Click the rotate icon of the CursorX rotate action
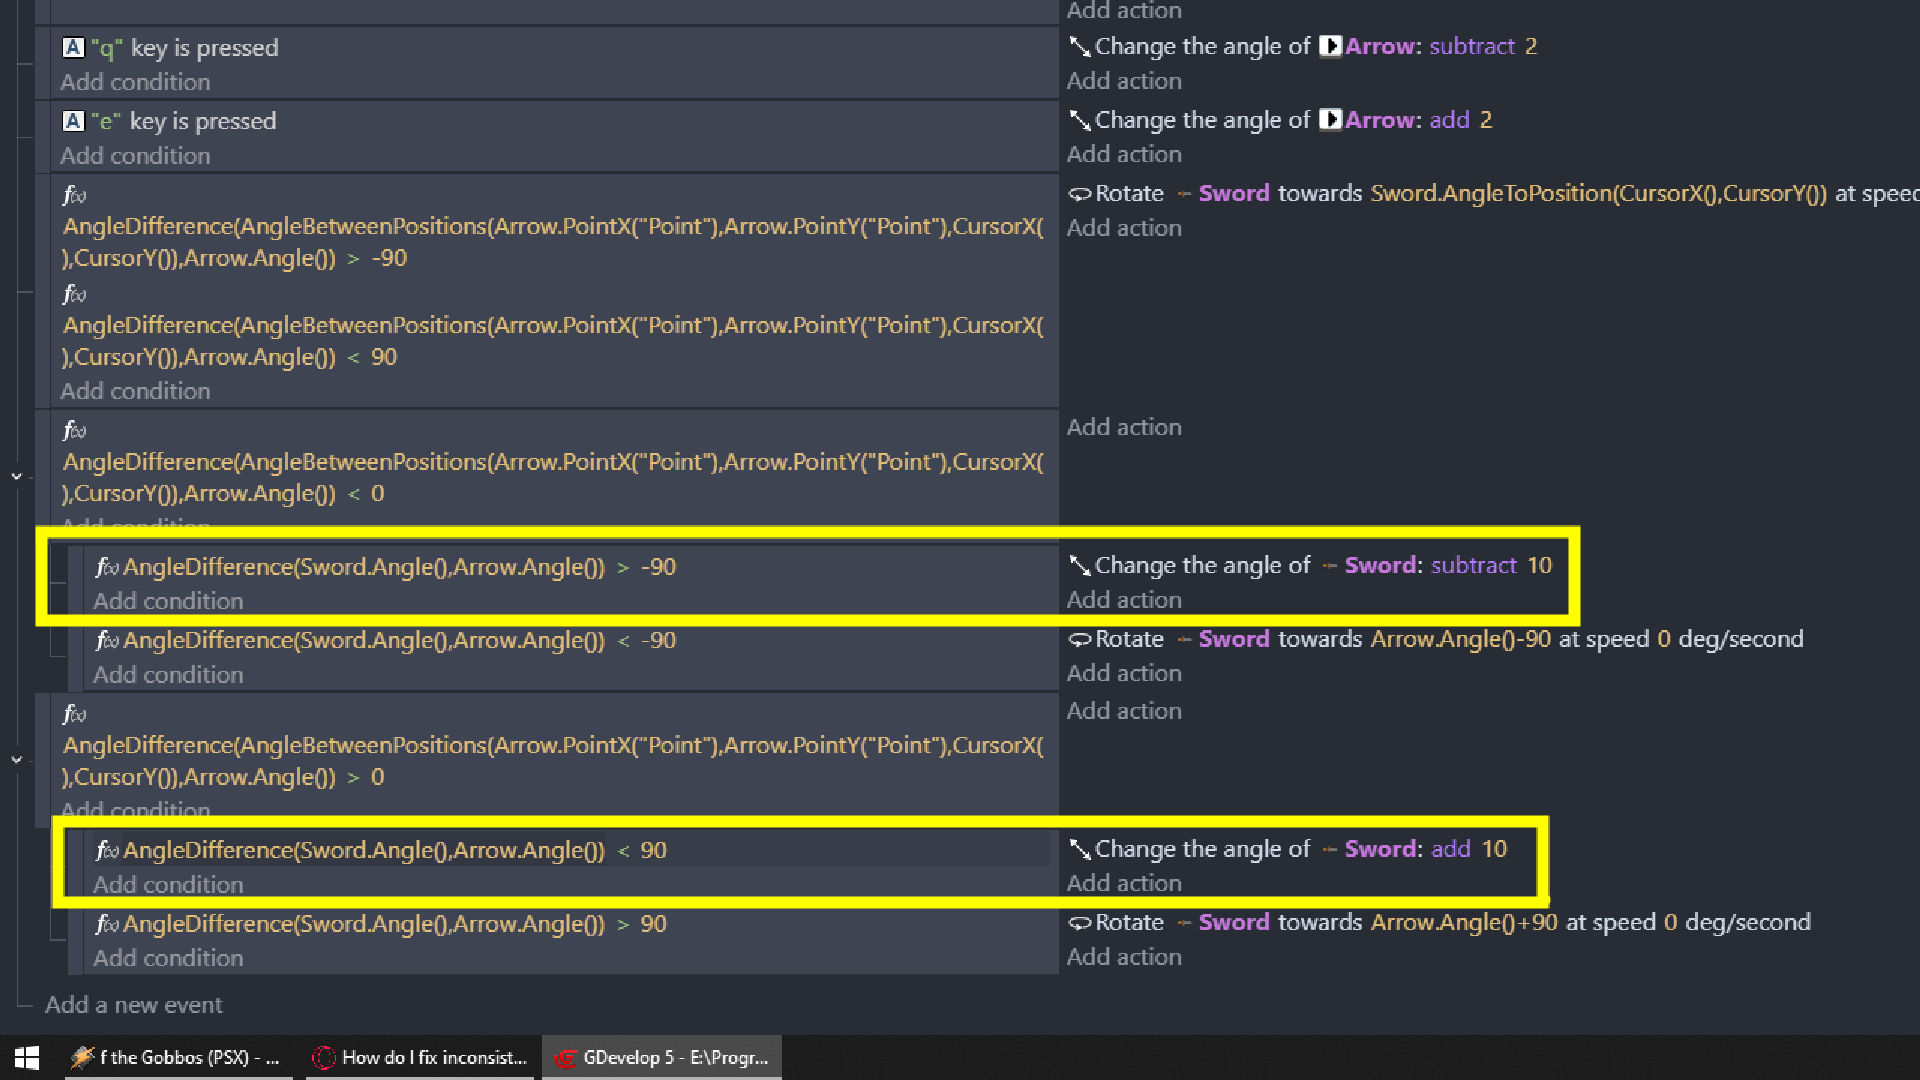Viewport: 1920px width, 1080px height. [x=1079, y=194]
